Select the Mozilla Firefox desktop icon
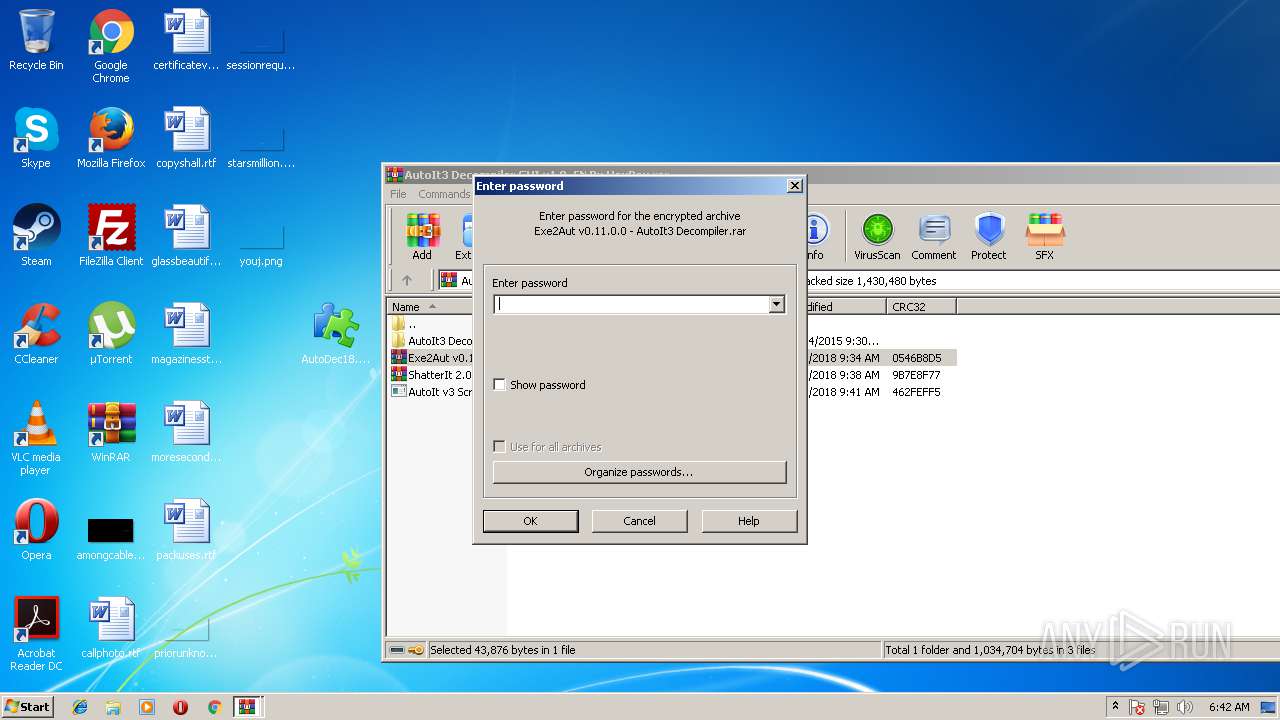This screenshot has height=720, width=1280. tap(111, 138)
